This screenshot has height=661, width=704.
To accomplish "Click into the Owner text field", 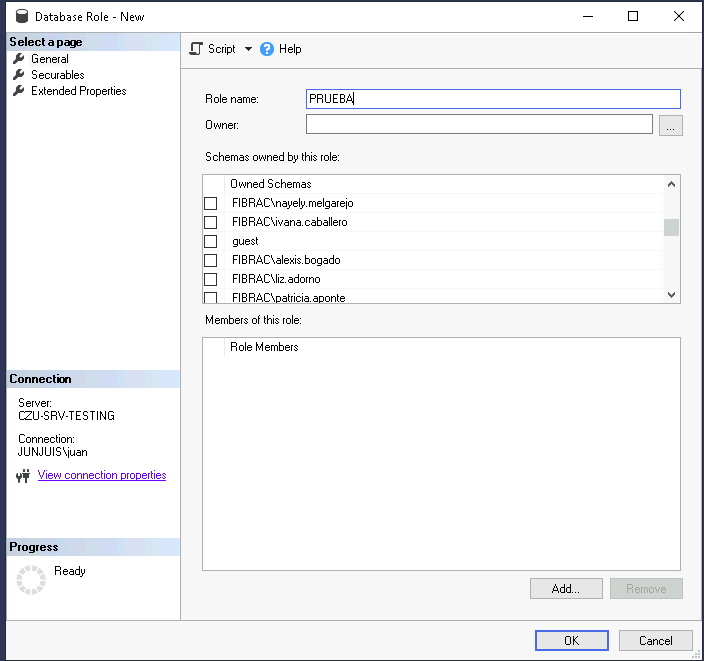I will (479, 124).
